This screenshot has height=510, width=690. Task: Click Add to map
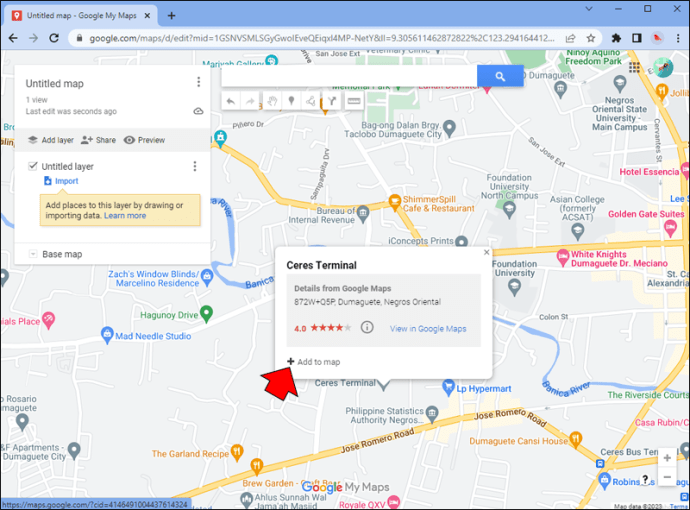pyautogui.click(x=314, y=362)
